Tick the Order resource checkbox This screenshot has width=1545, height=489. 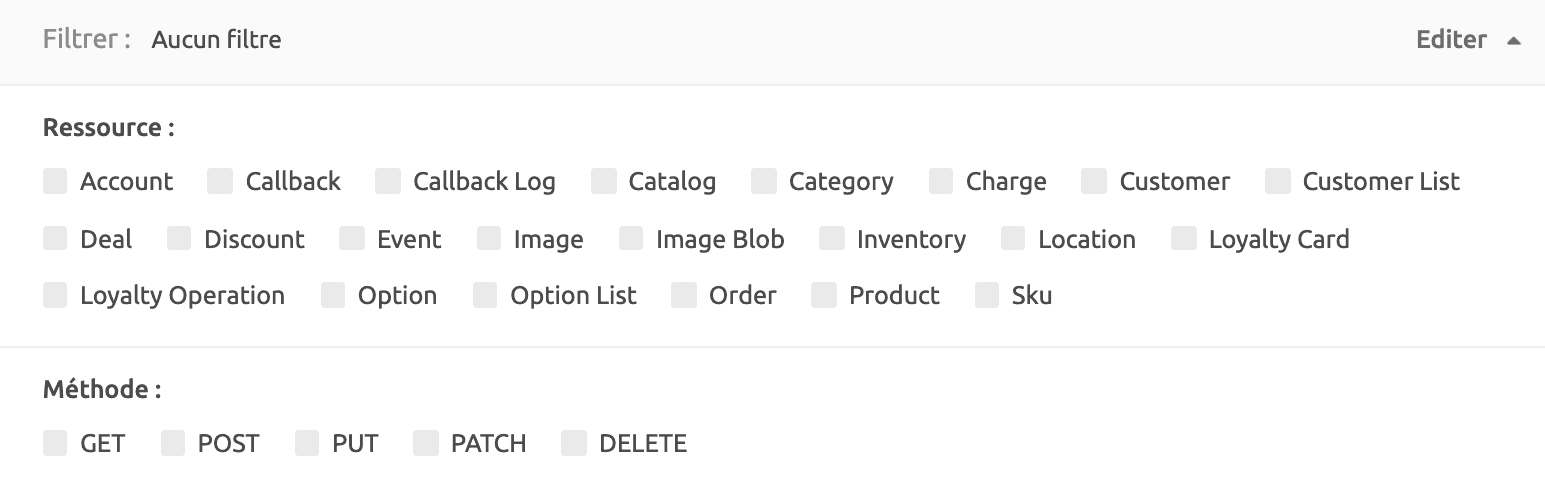pos(684,295)
